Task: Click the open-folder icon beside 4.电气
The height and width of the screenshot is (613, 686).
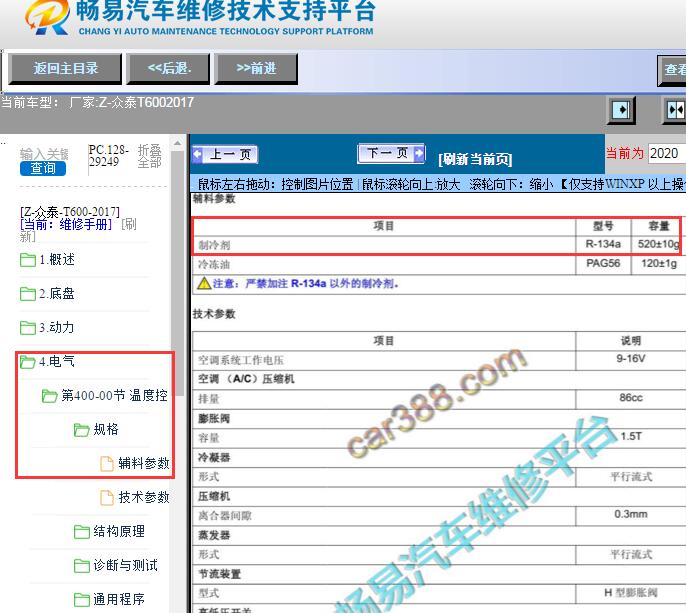Action: 28,362
